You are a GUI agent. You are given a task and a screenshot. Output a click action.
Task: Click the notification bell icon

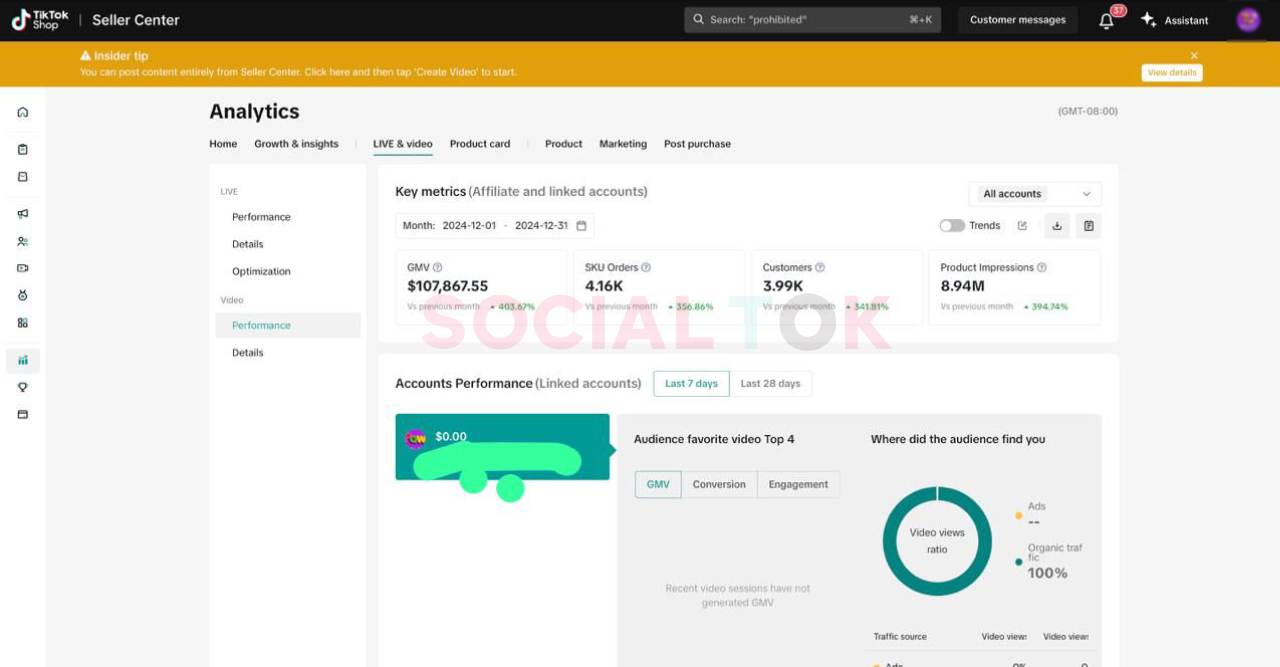point(1106,21)
